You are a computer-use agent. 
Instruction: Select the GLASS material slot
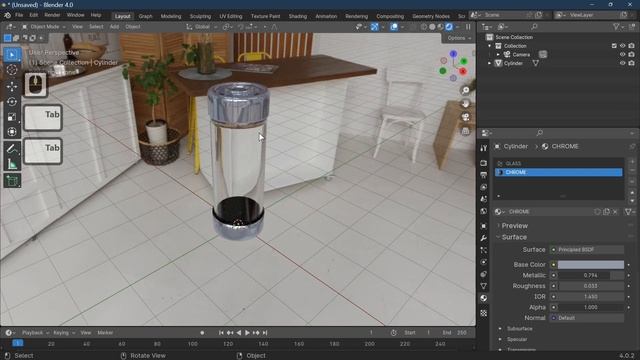click(558, 163)
